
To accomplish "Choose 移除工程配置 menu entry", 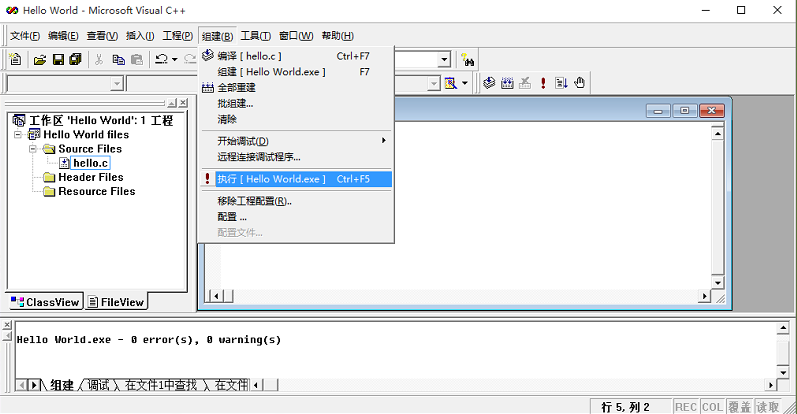I will click(296, 201).
